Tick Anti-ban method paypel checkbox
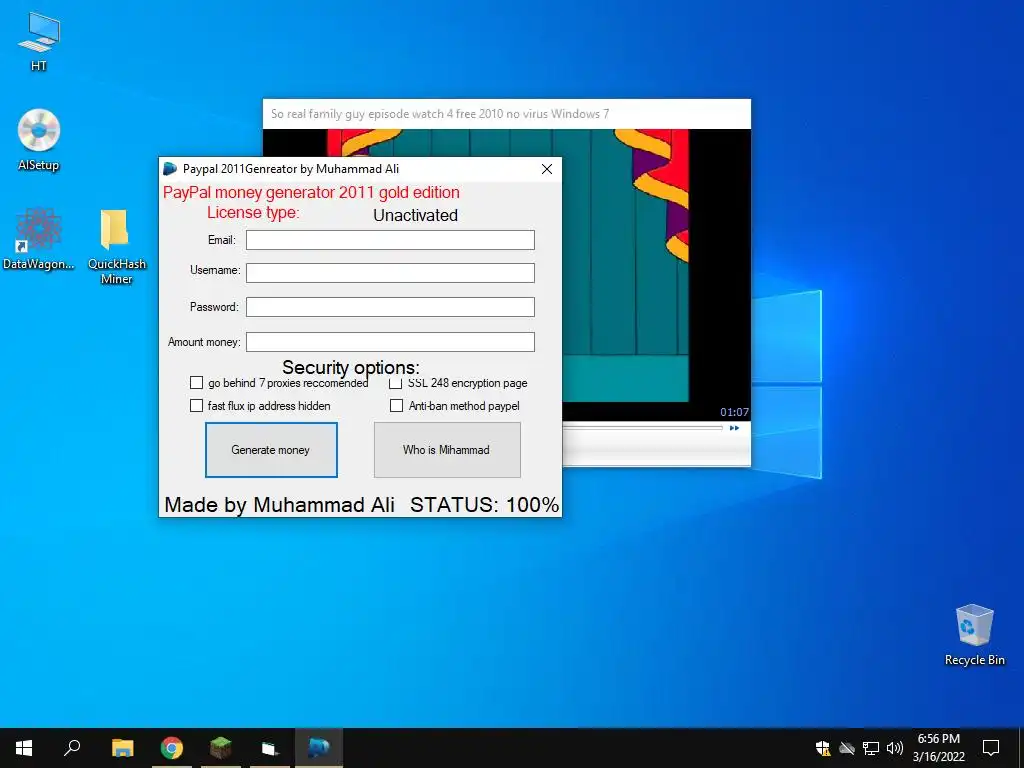 pos(396,406)
